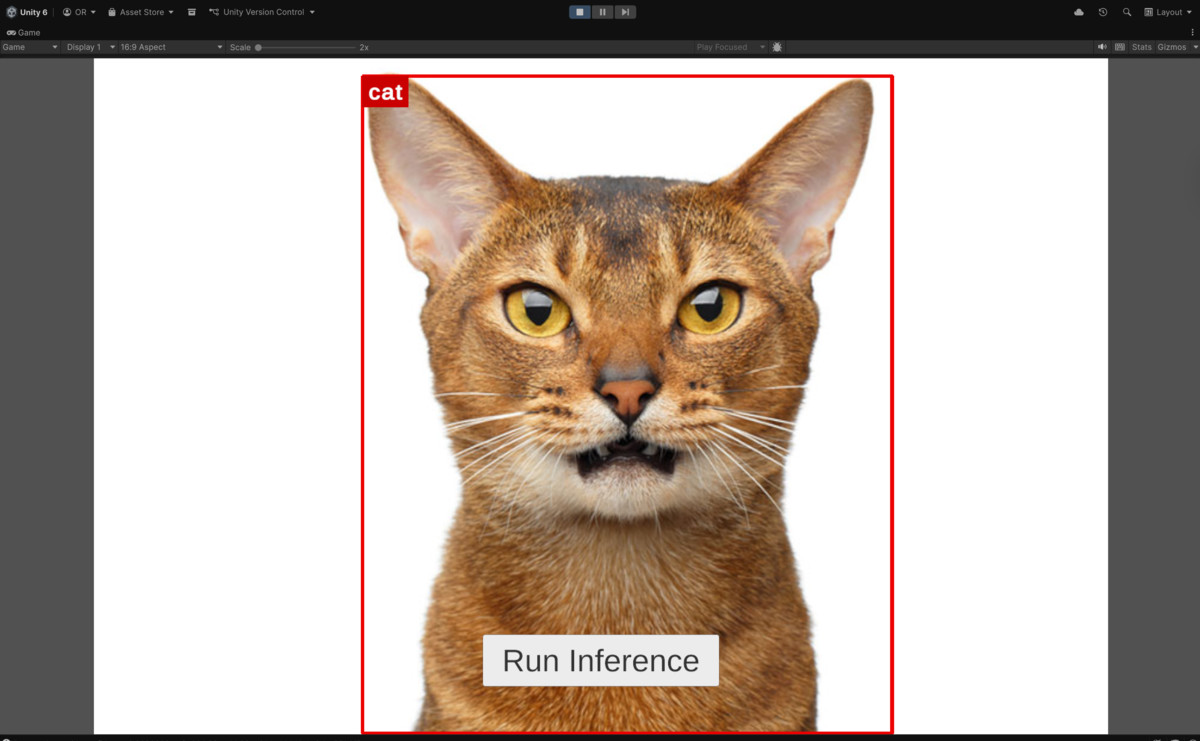1200x741 pixels.
Task: Pause the game with the pause button
Action: (x=602, y=12)
